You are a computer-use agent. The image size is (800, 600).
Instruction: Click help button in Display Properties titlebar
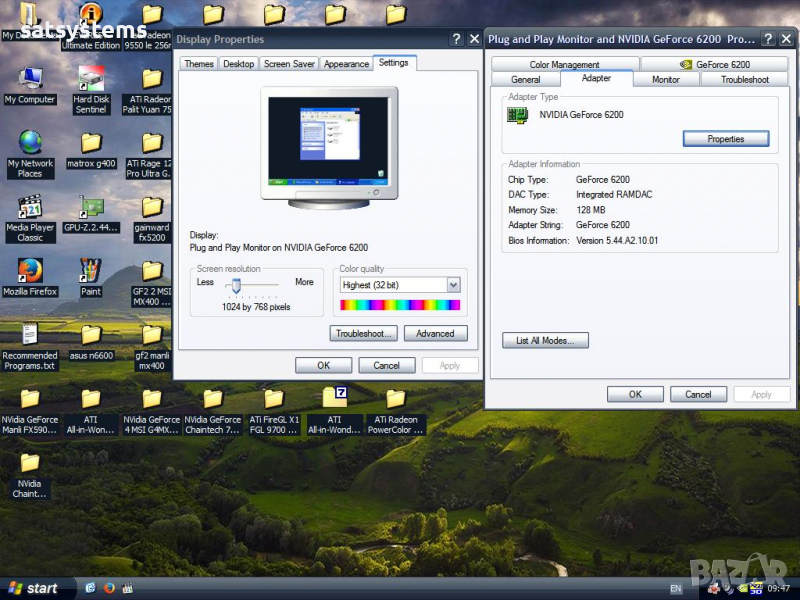[x=456, y=39]
